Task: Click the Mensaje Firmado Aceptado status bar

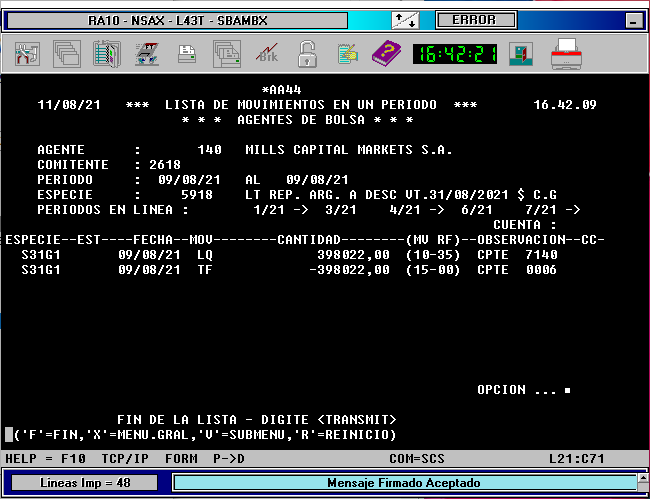Action: click(x=403, y=483)
